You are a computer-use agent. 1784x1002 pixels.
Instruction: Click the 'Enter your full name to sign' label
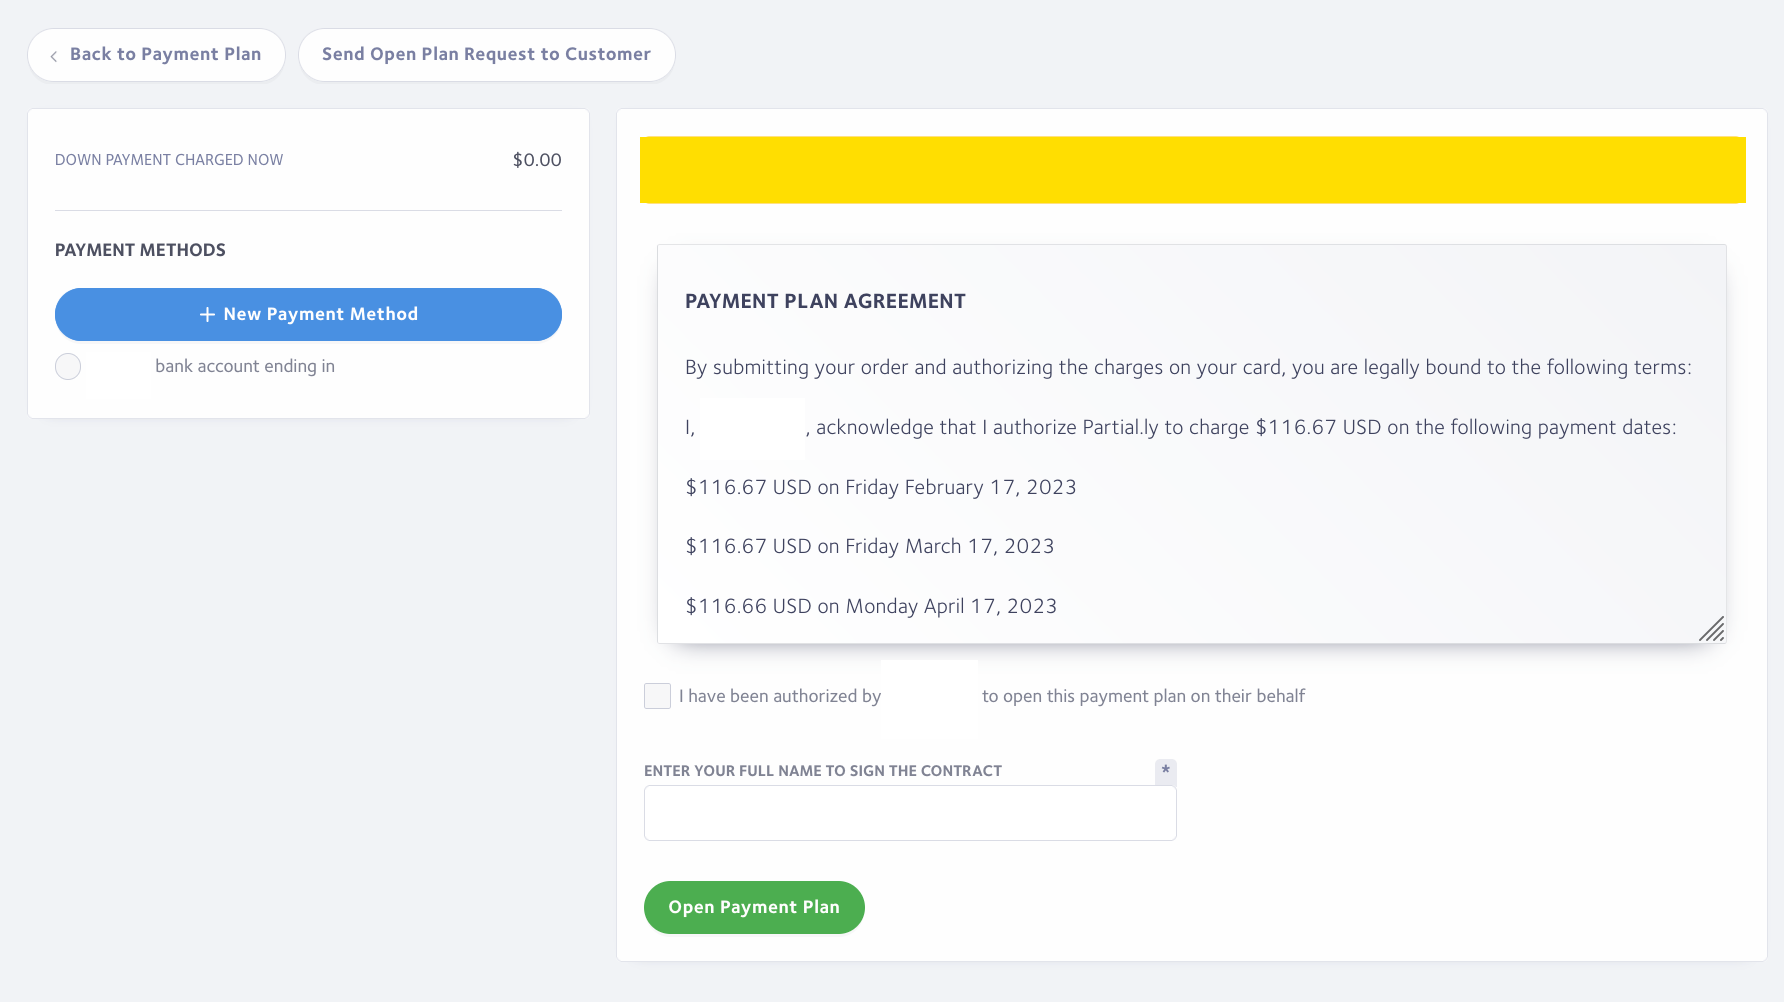pyautogui.click(x=823, y=771)
